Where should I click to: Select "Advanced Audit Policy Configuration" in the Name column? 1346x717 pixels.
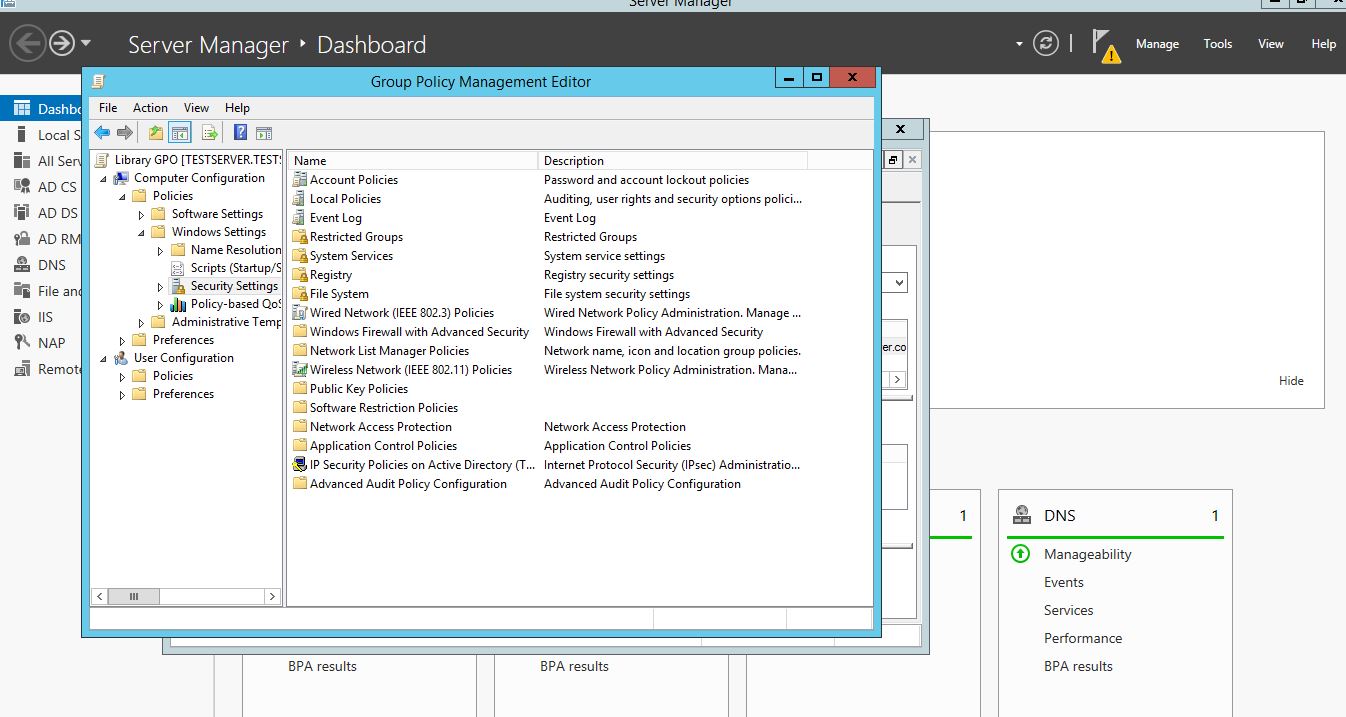408,484
